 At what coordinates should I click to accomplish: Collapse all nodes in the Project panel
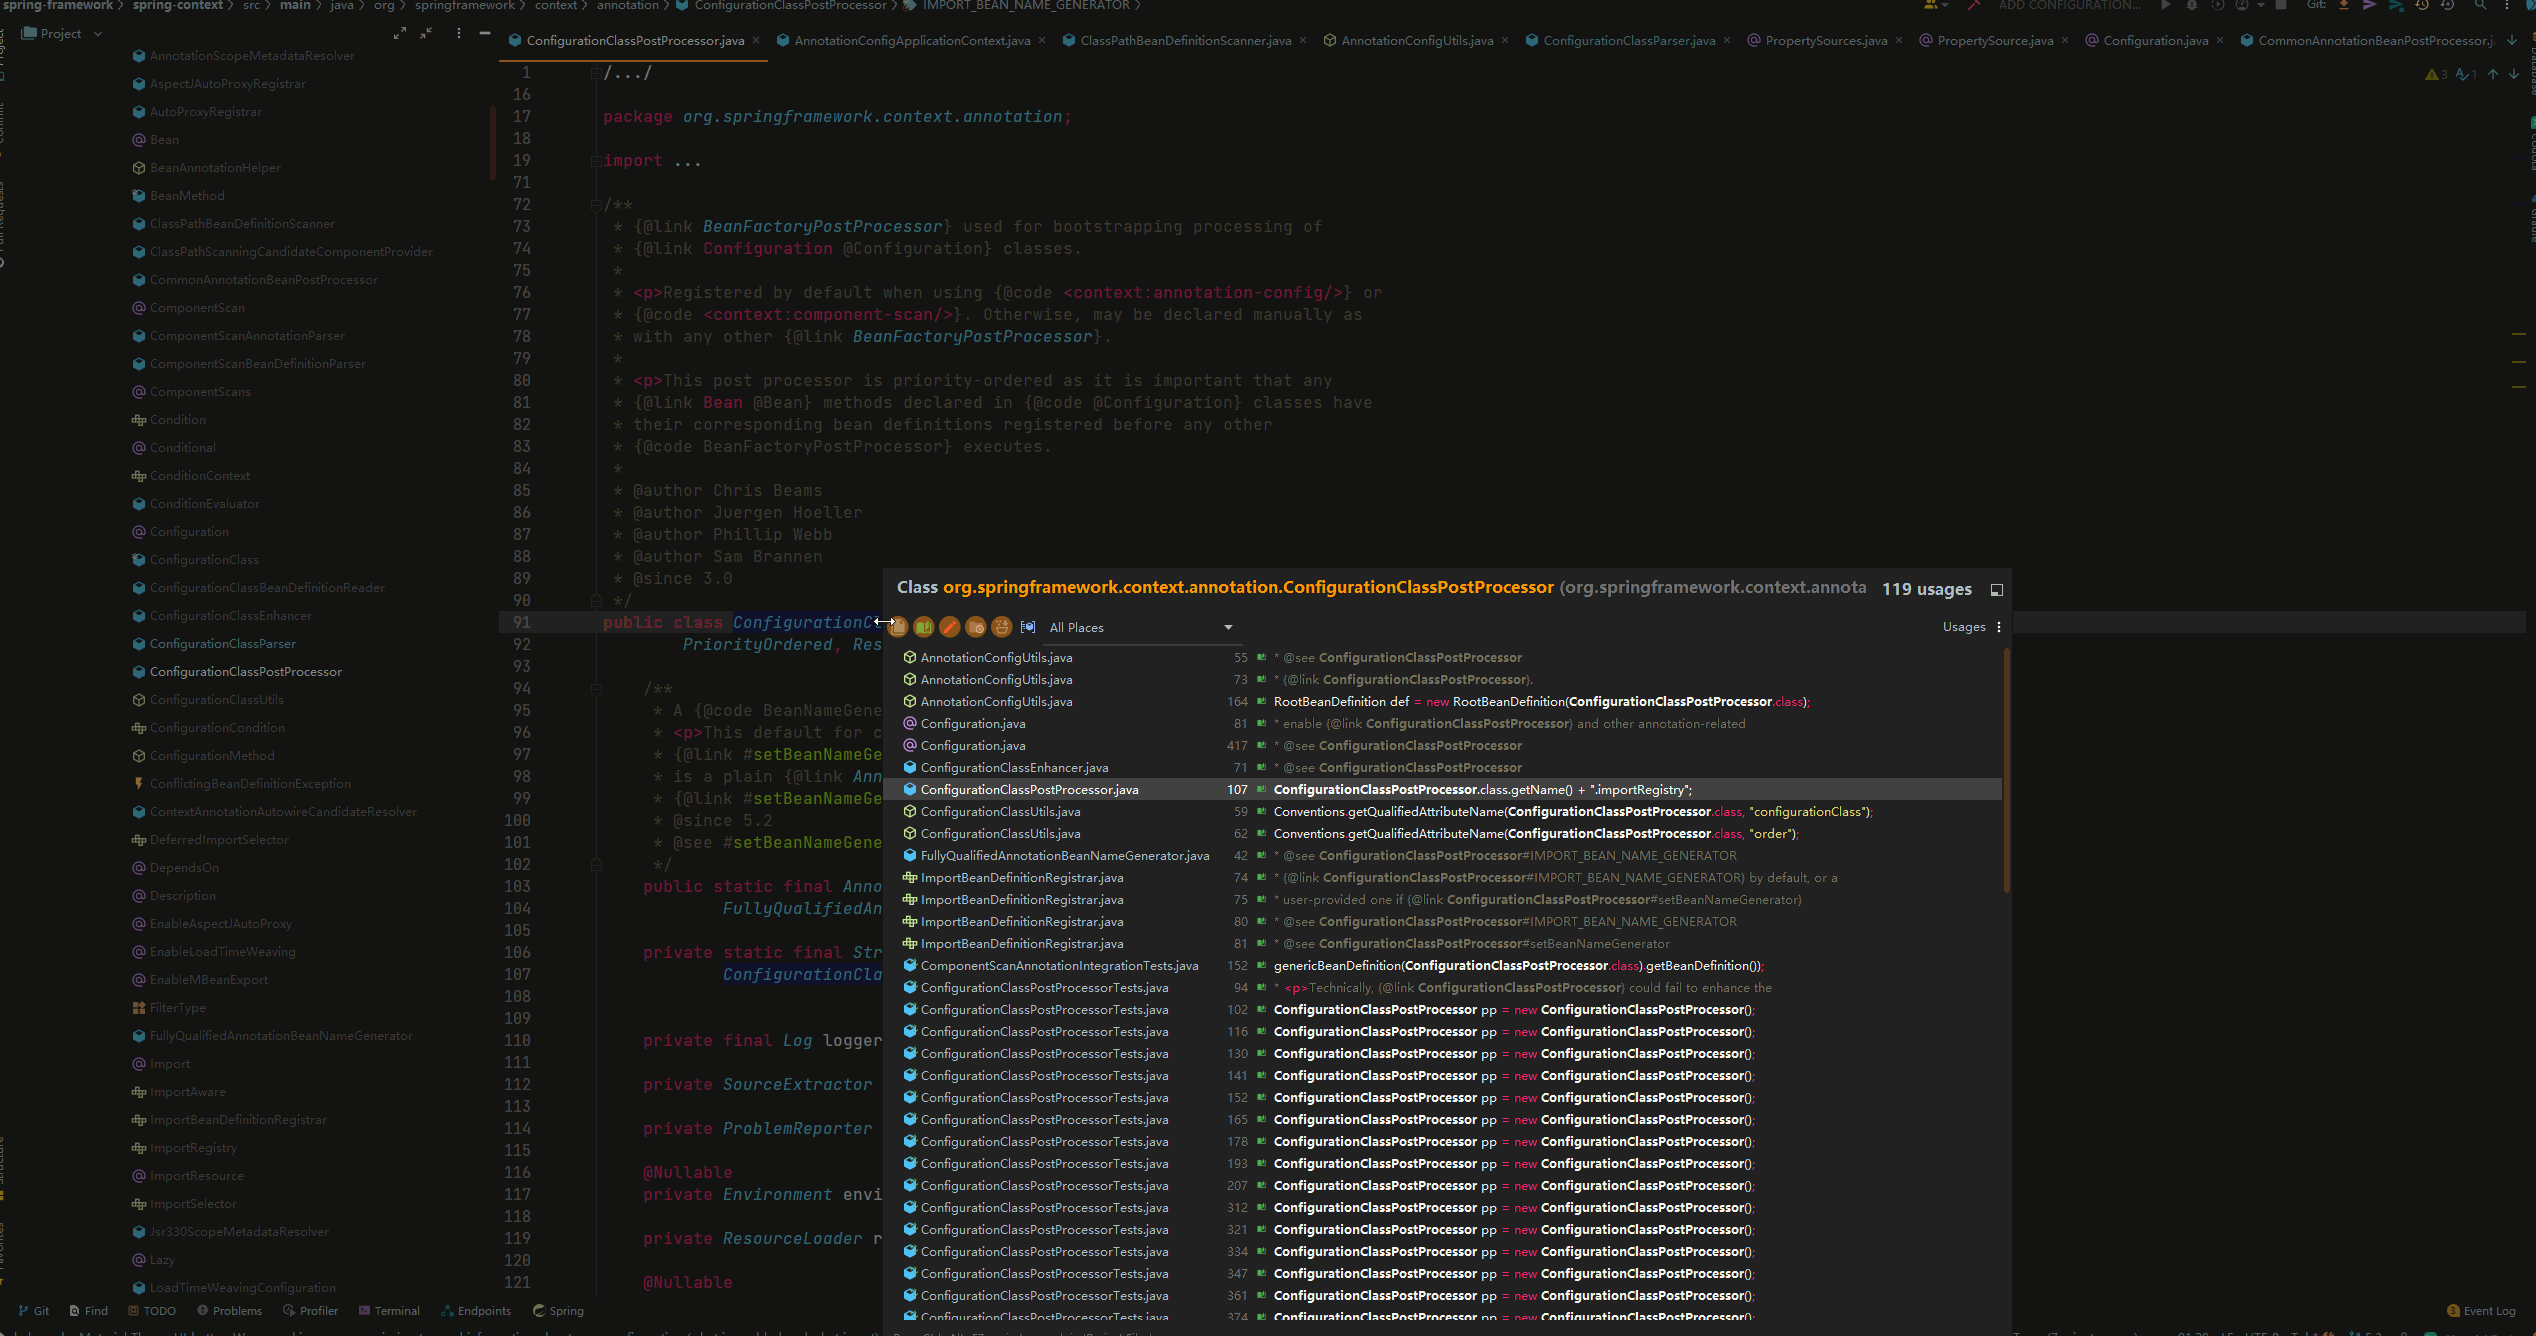(x=427, y=33)
